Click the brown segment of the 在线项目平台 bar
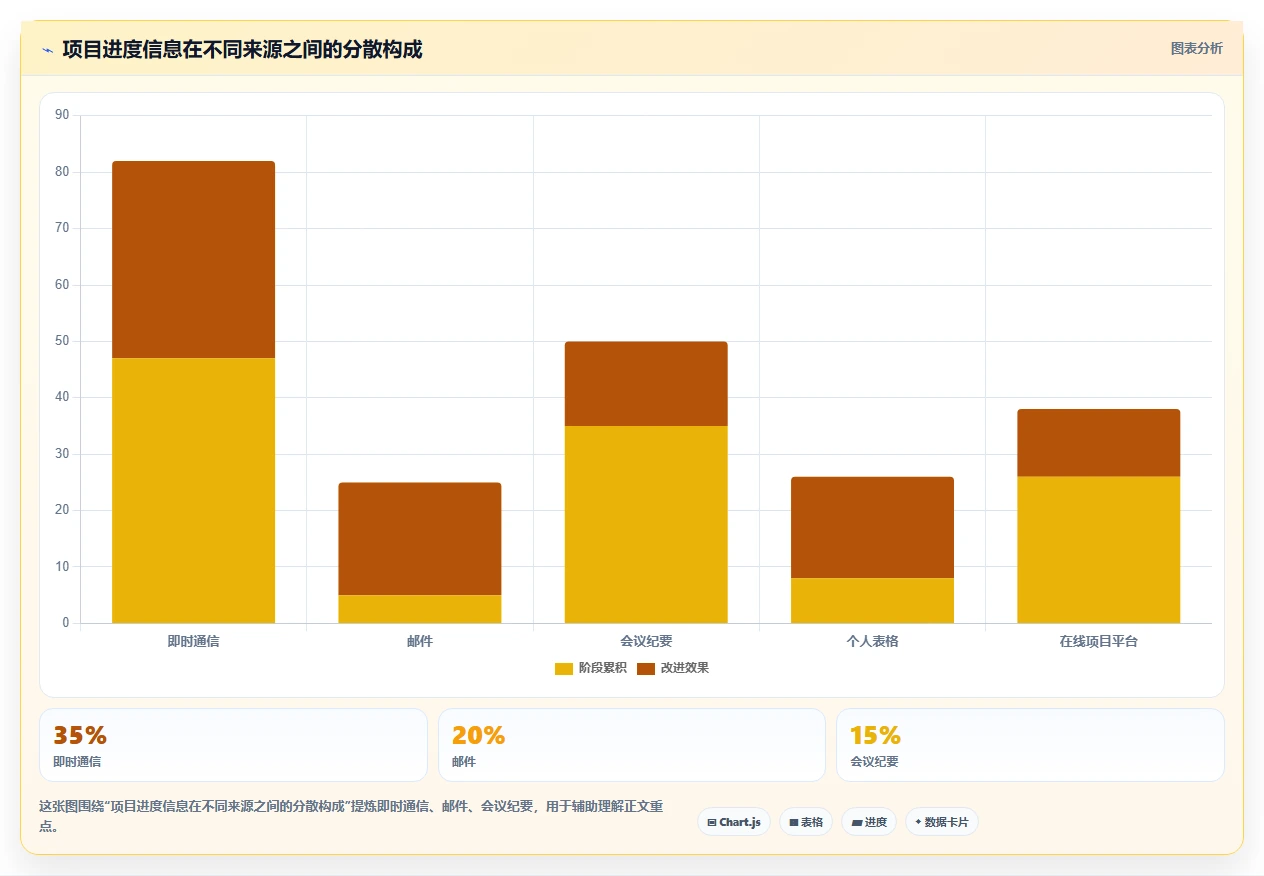Screen dimensions: 1264x876 [1098, 443]
